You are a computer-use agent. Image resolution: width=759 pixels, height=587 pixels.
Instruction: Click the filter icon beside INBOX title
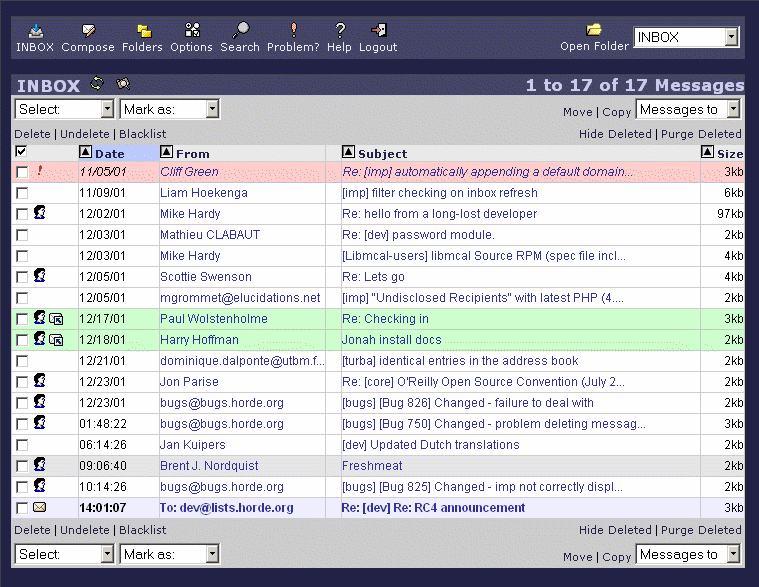[x=123, y=84]
